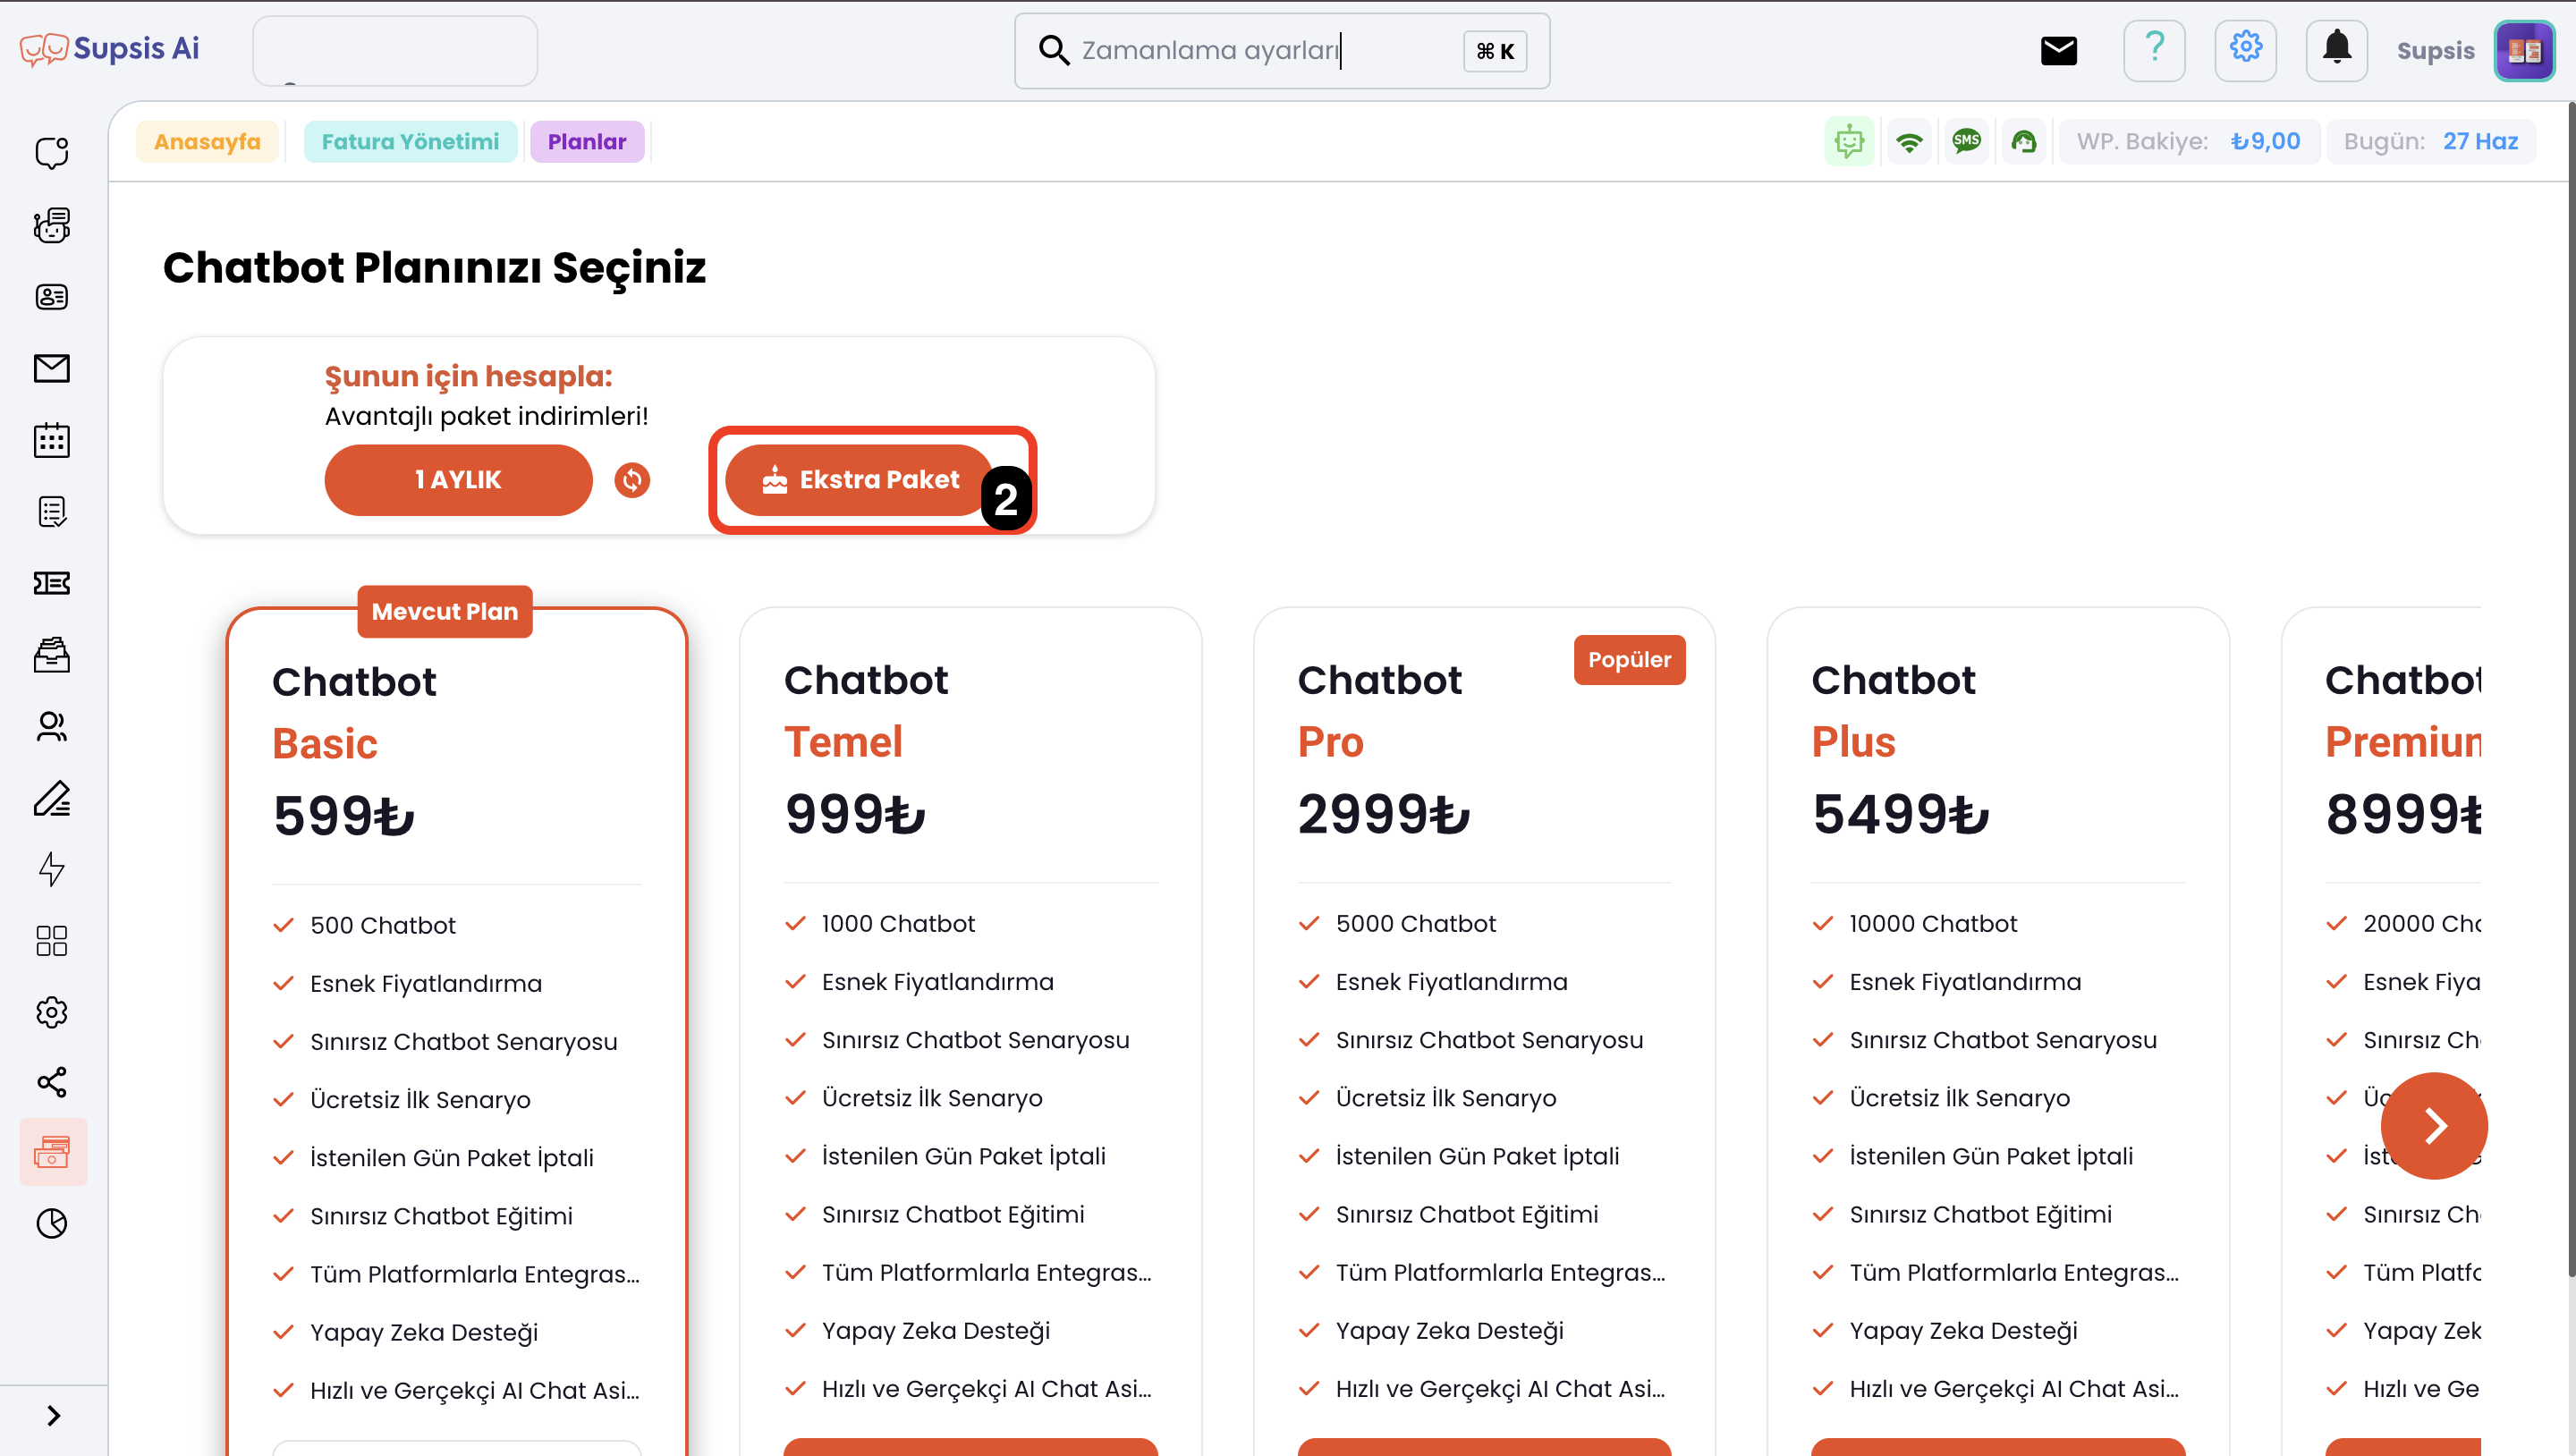Open the grid apps icon in sidebar
The image size is (2576, 1456).
coord(52,941)
